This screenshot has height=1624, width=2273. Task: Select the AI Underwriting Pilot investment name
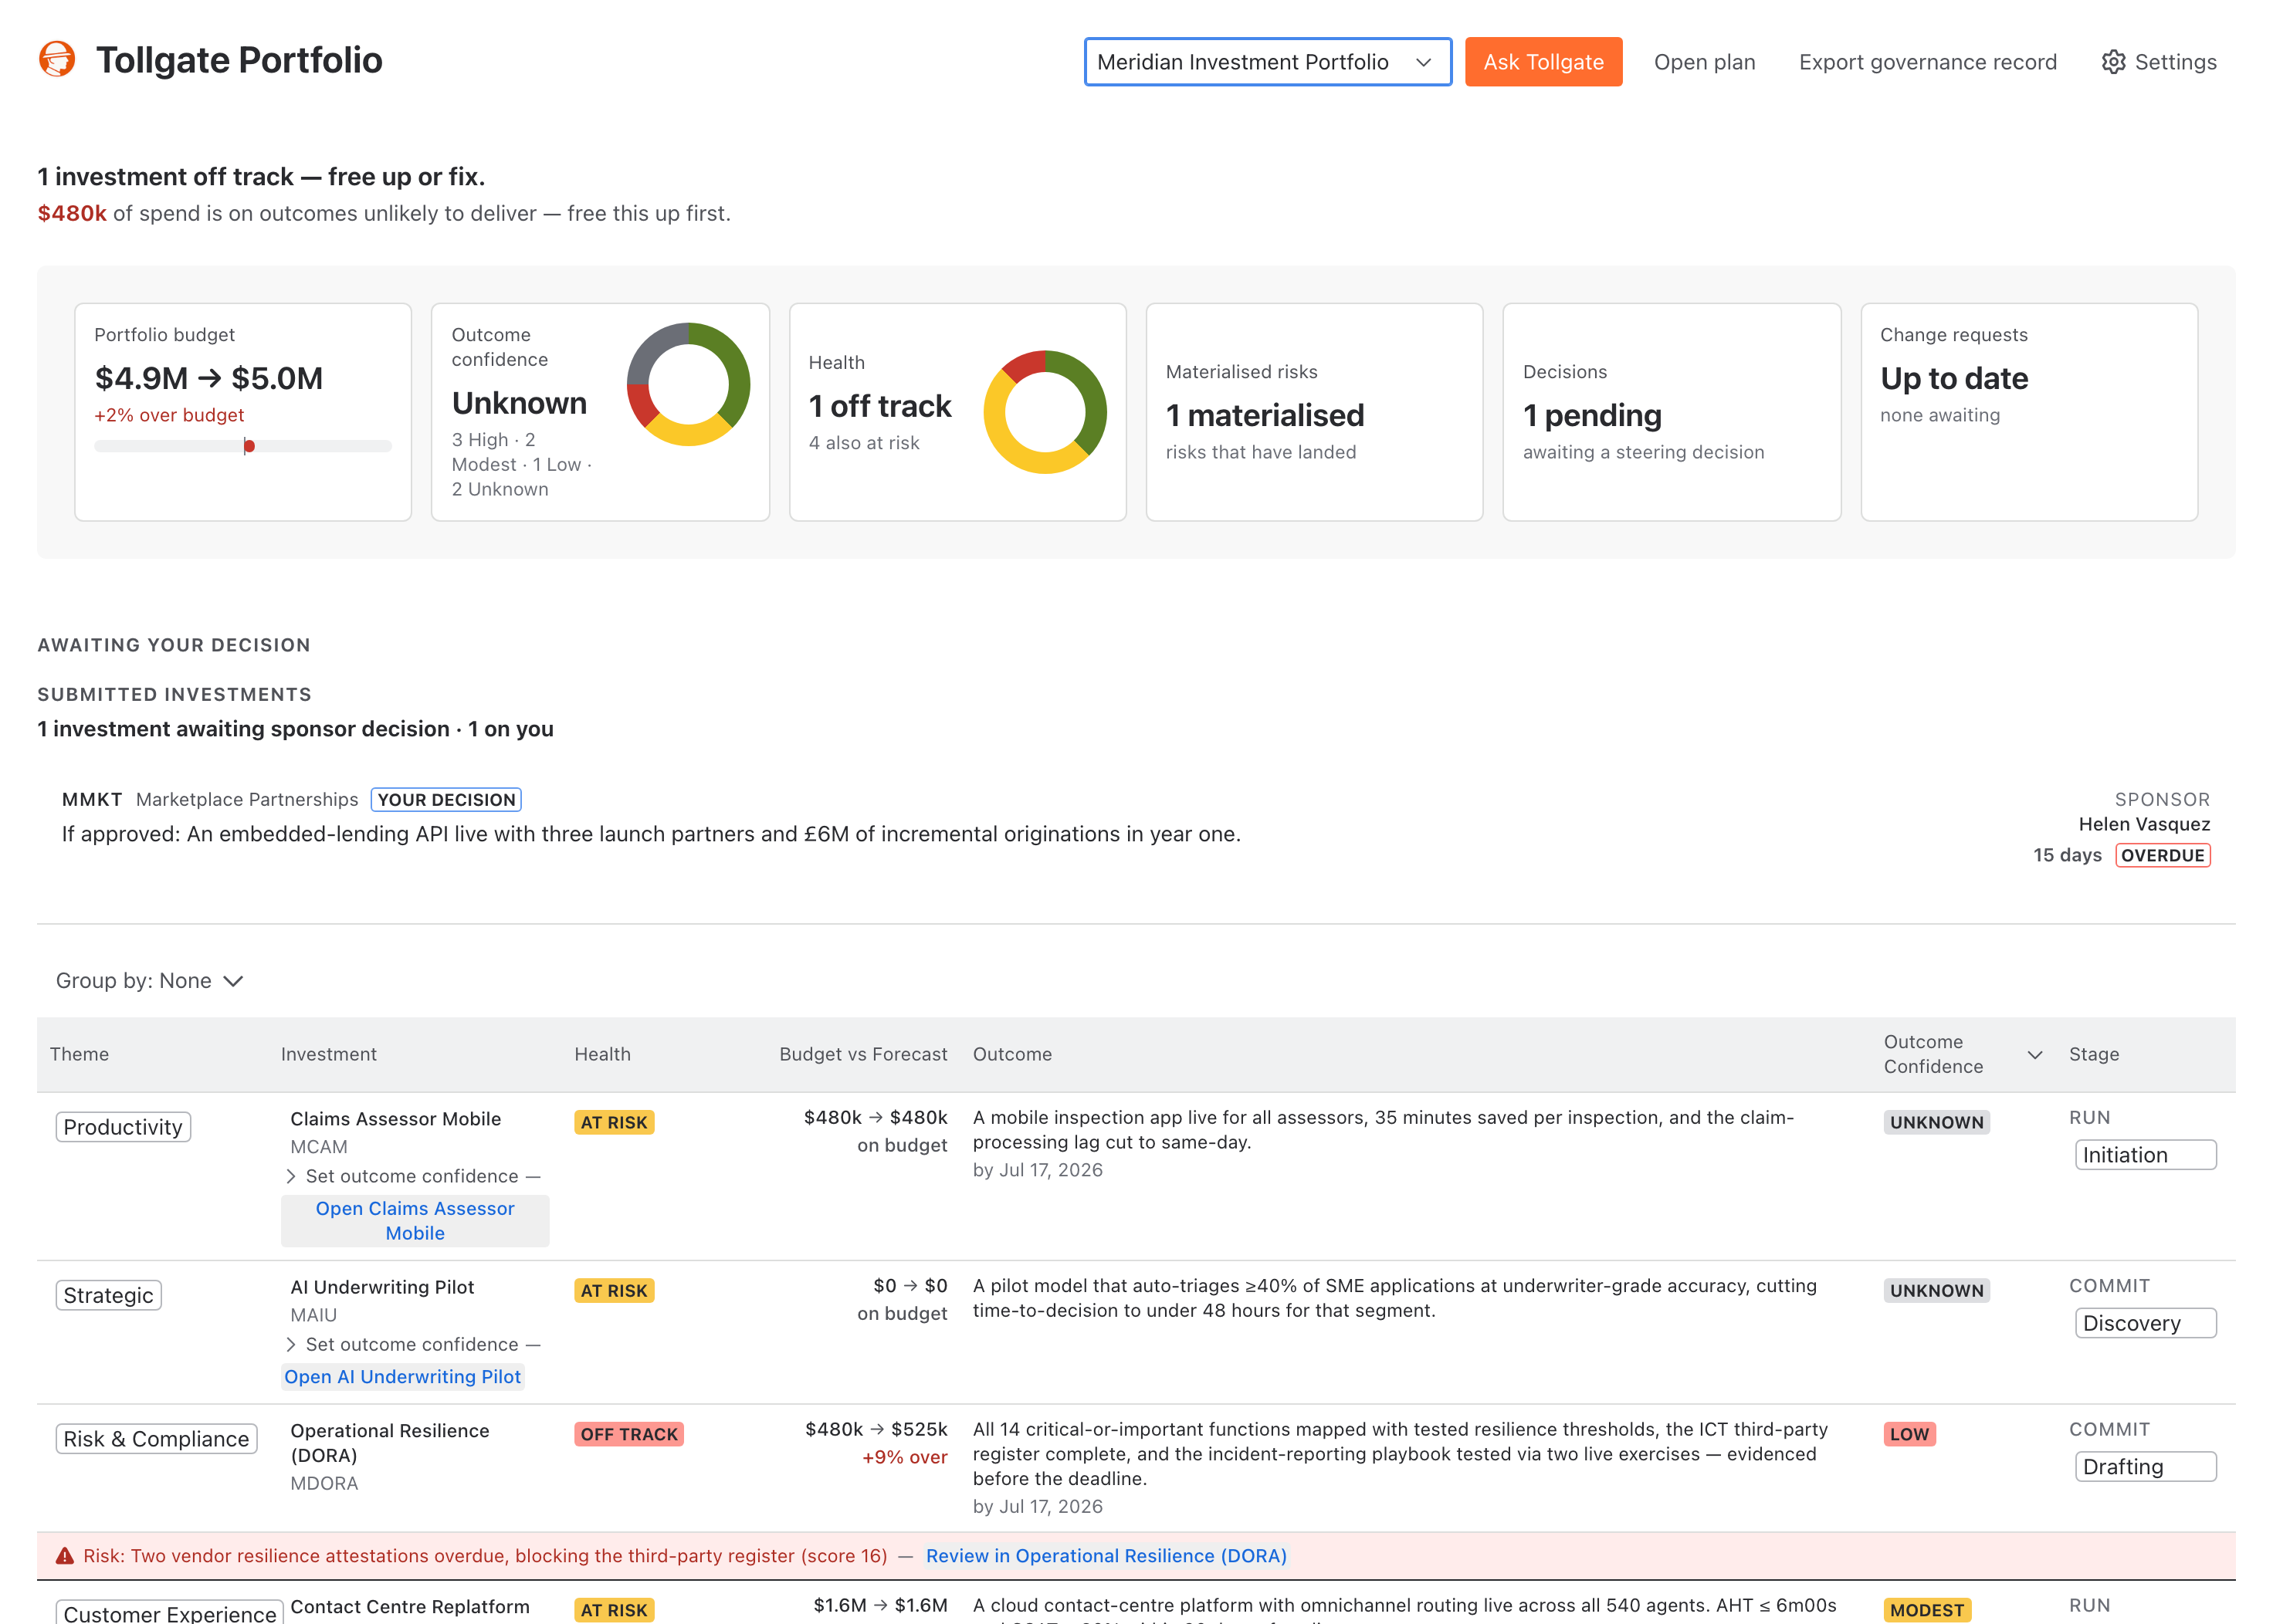[382, 1287]
